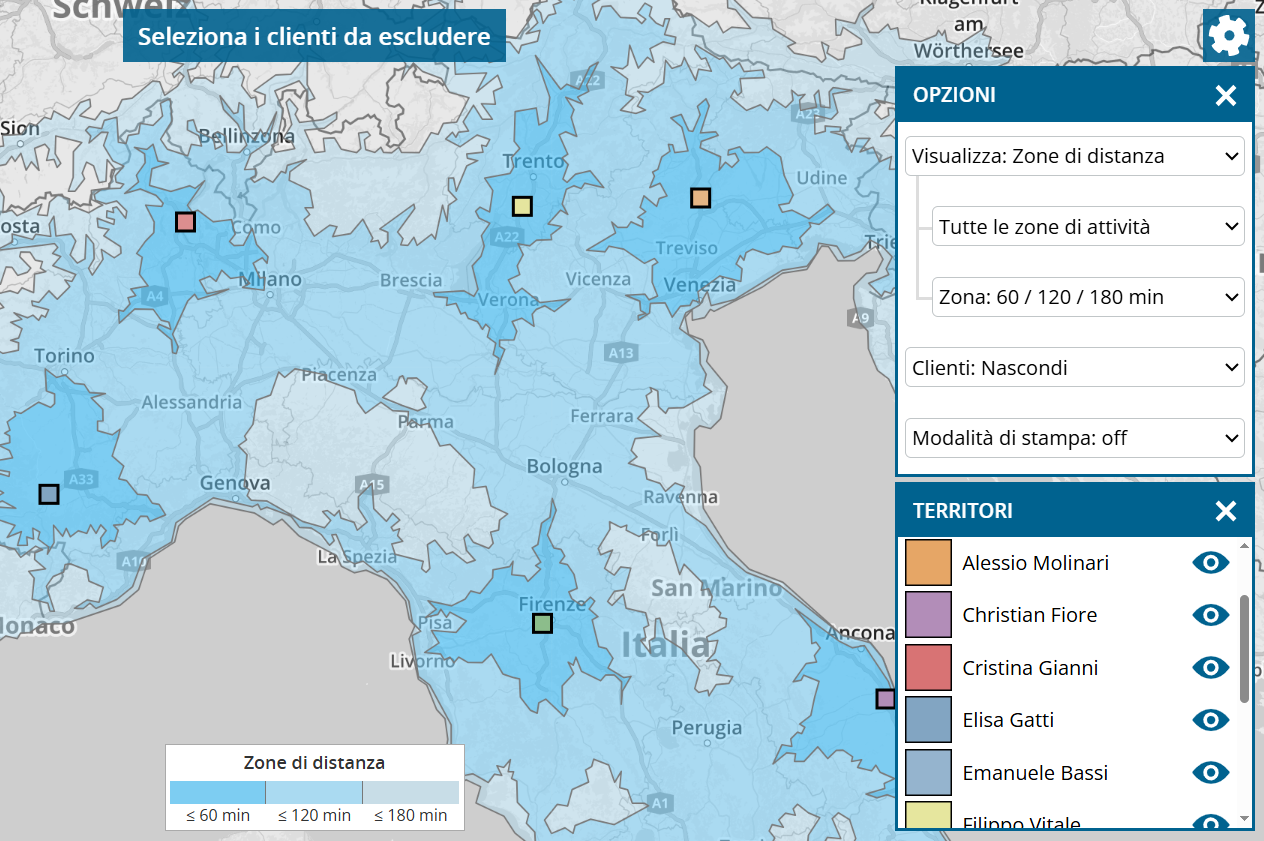
Task: Click the Seleziona i clienti da escludere button
Action: [314, 37]
